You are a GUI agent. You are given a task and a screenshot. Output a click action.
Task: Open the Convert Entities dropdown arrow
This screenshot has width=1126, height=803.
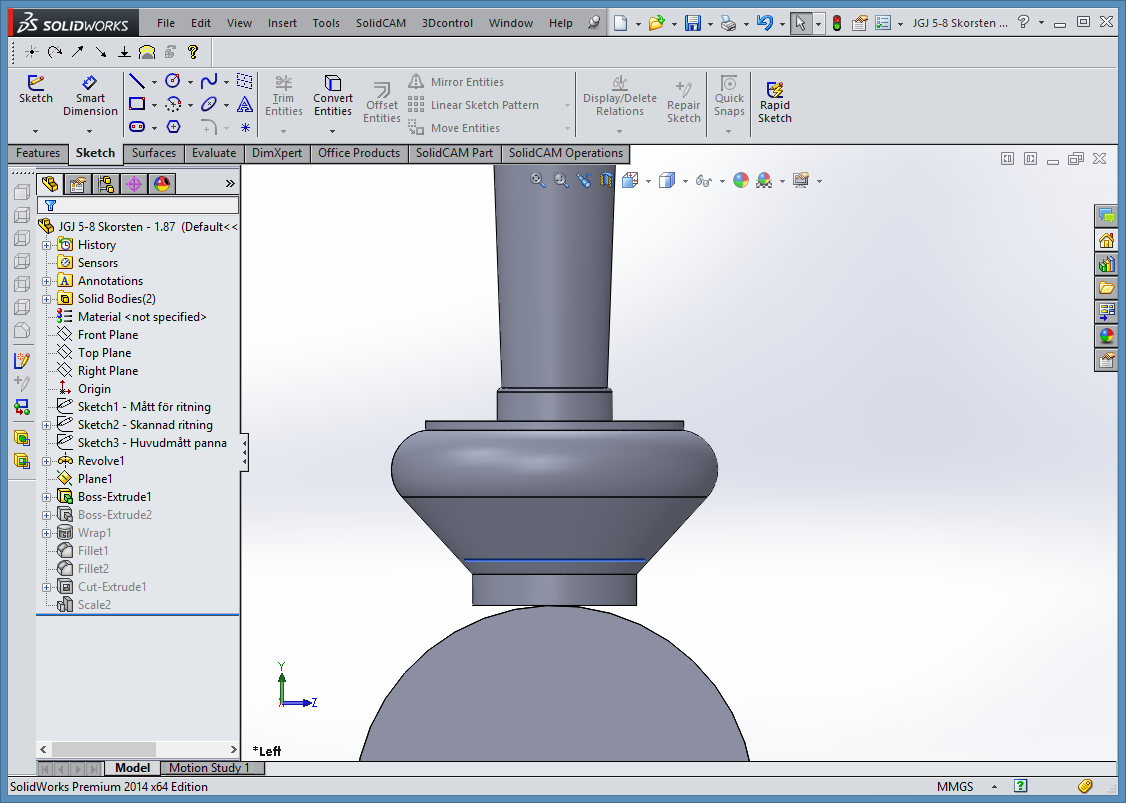[332, 131]
